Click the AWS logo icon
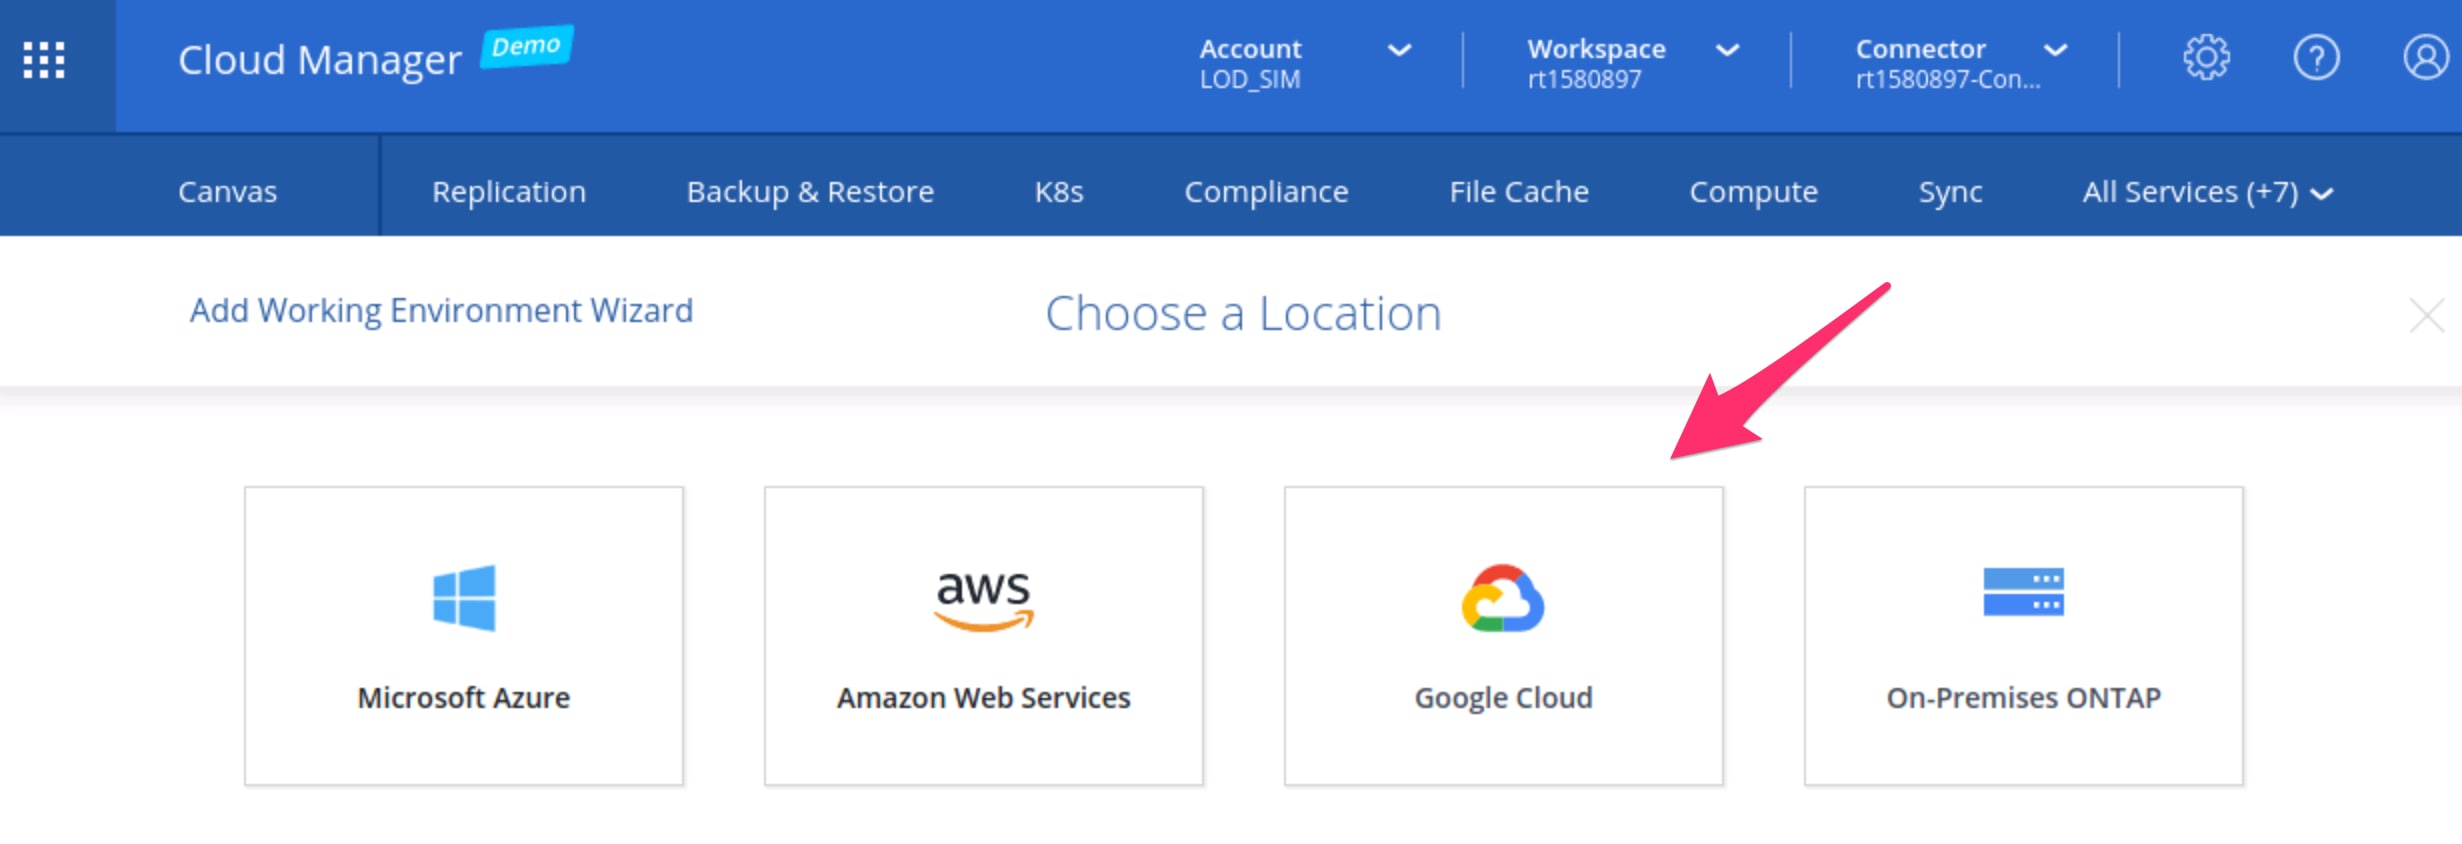 point(983,600)
